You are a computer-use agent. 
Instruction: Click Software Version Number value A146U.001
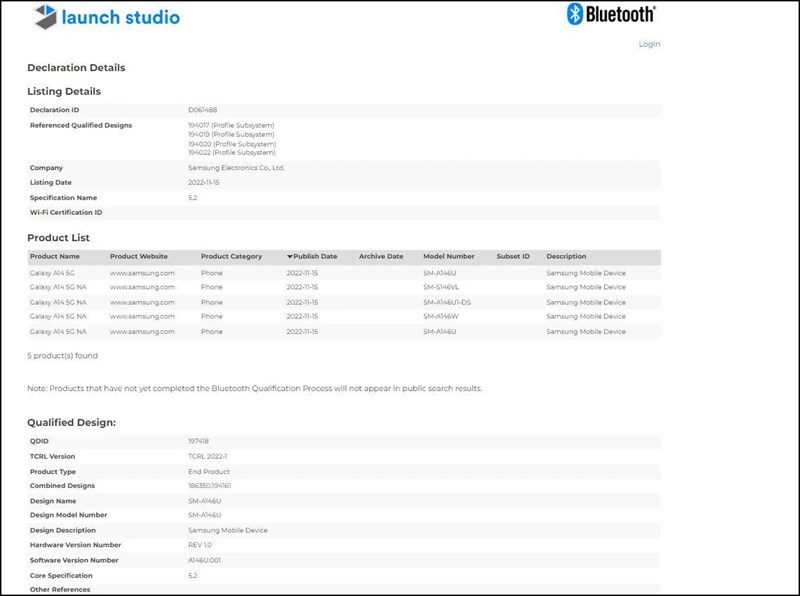(205, 560)
